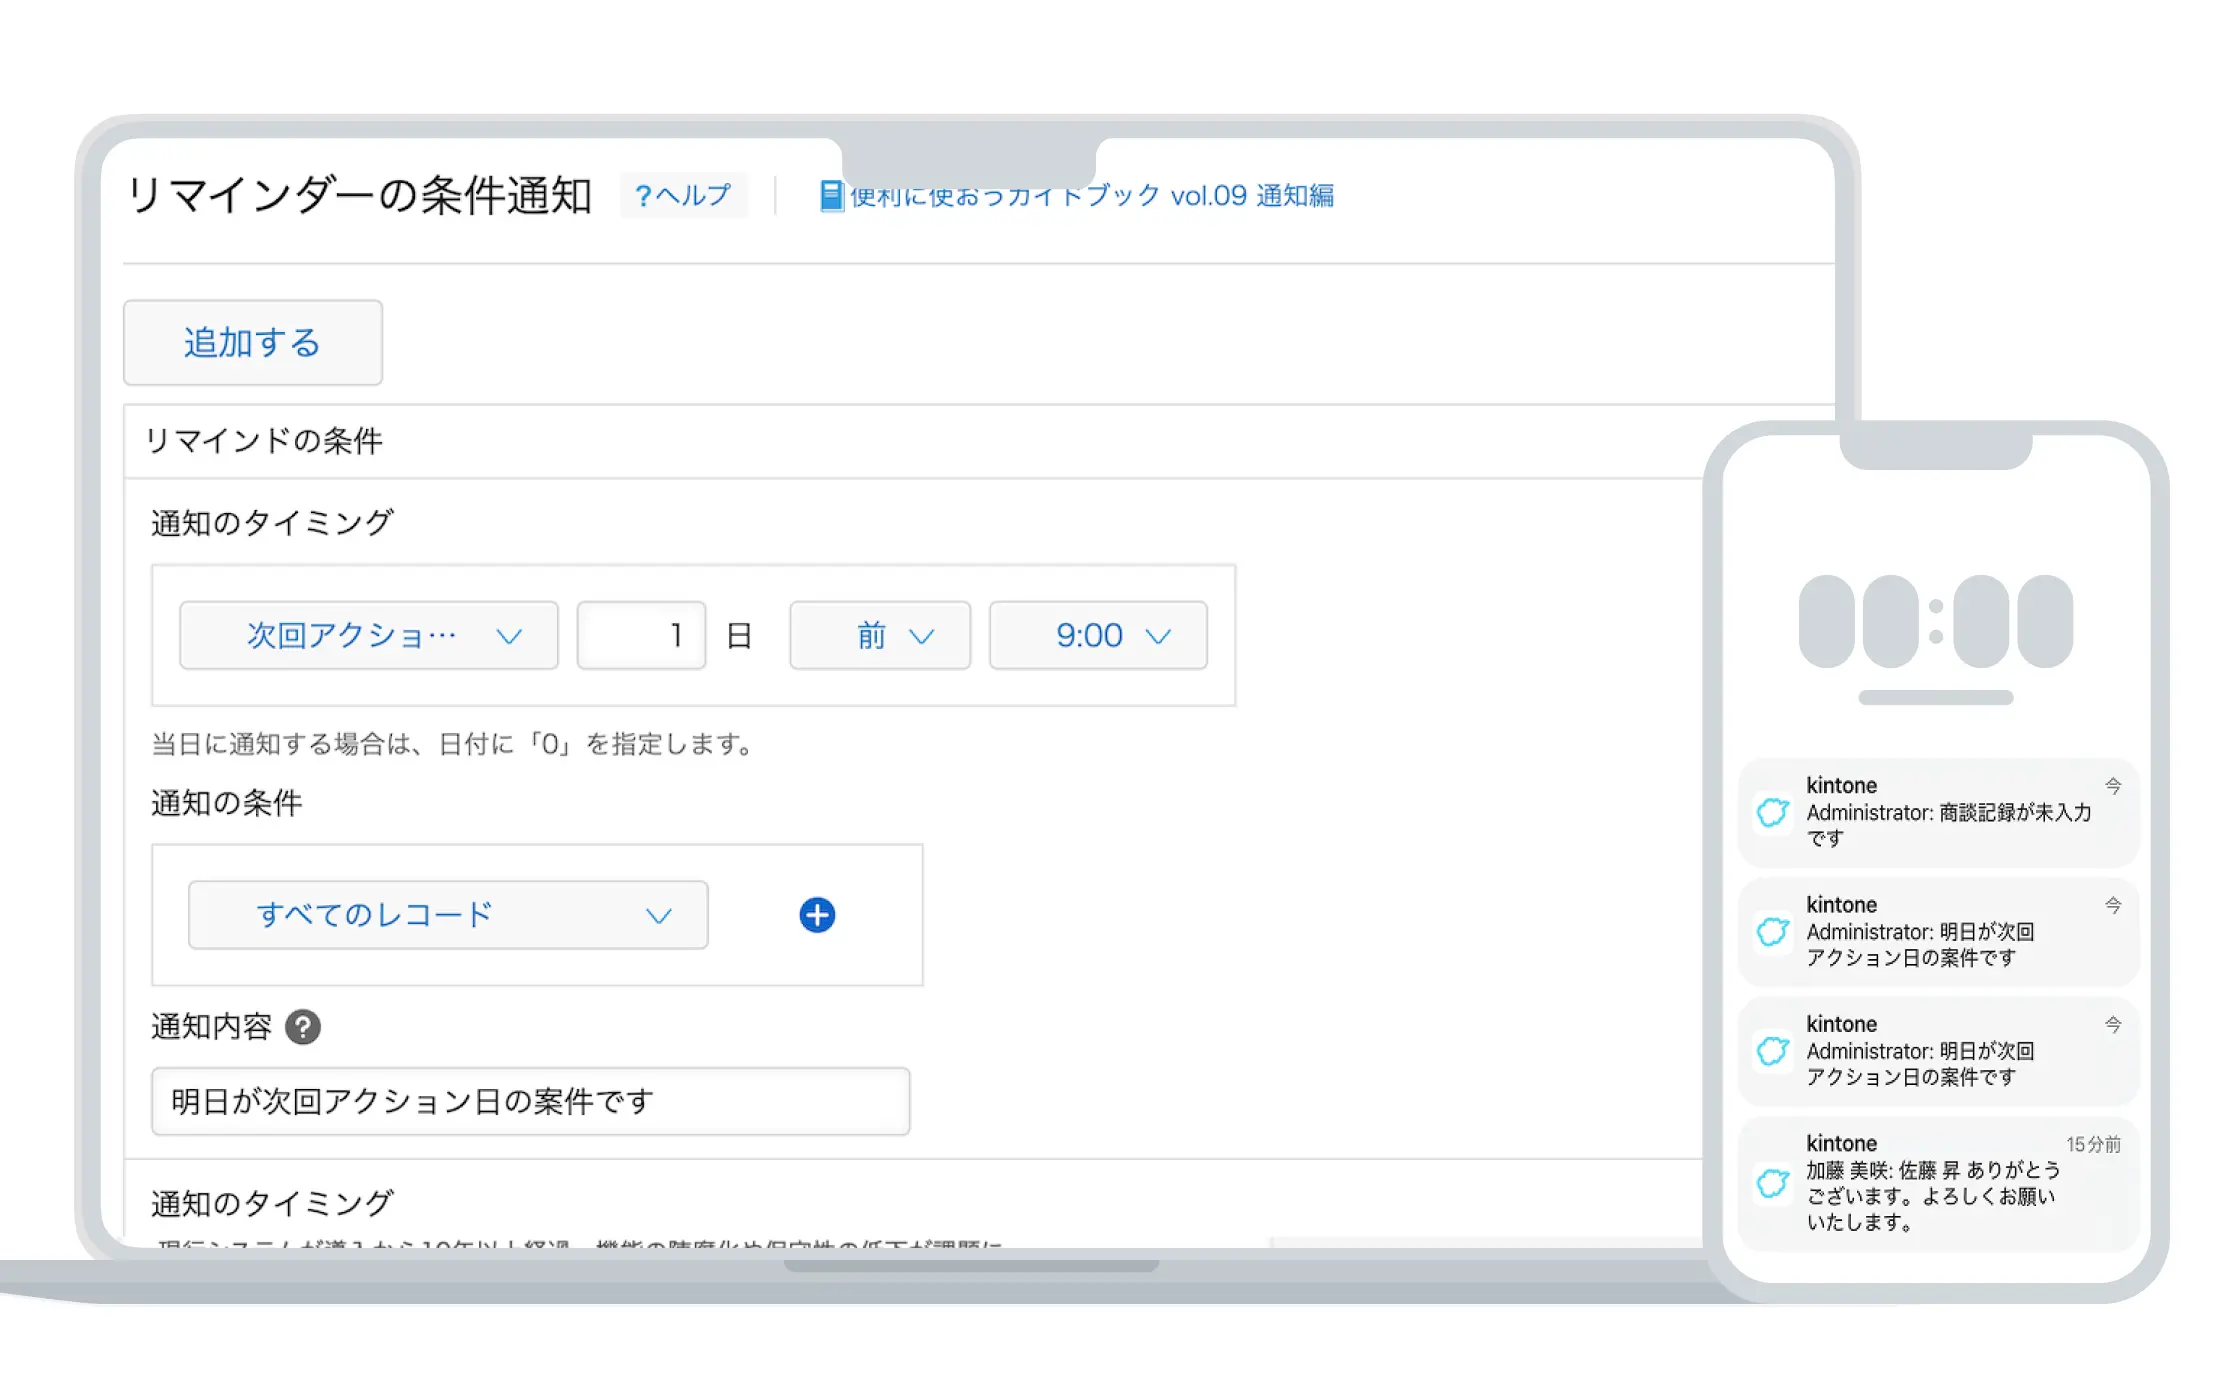Click kintone icon in the third notification
The height and width of the screenshot is (1400, 2240).
[1773, 1051]
